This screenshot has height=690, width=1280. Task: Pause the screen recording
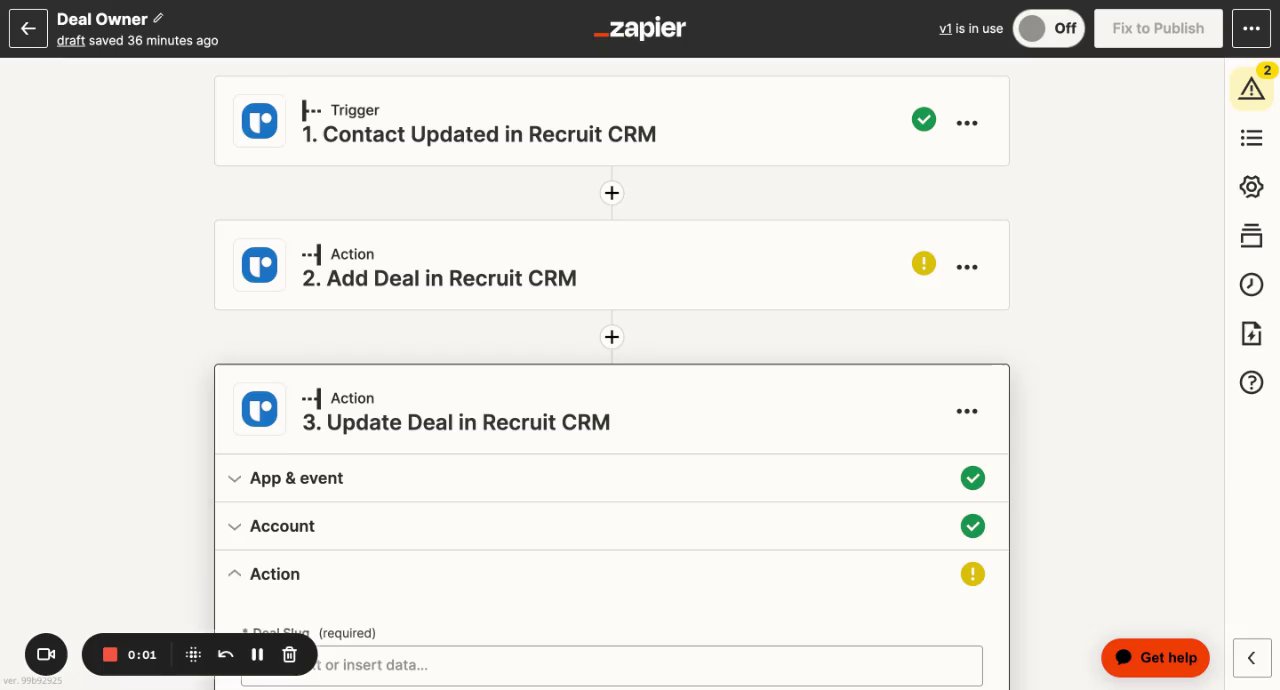point(257,655)
